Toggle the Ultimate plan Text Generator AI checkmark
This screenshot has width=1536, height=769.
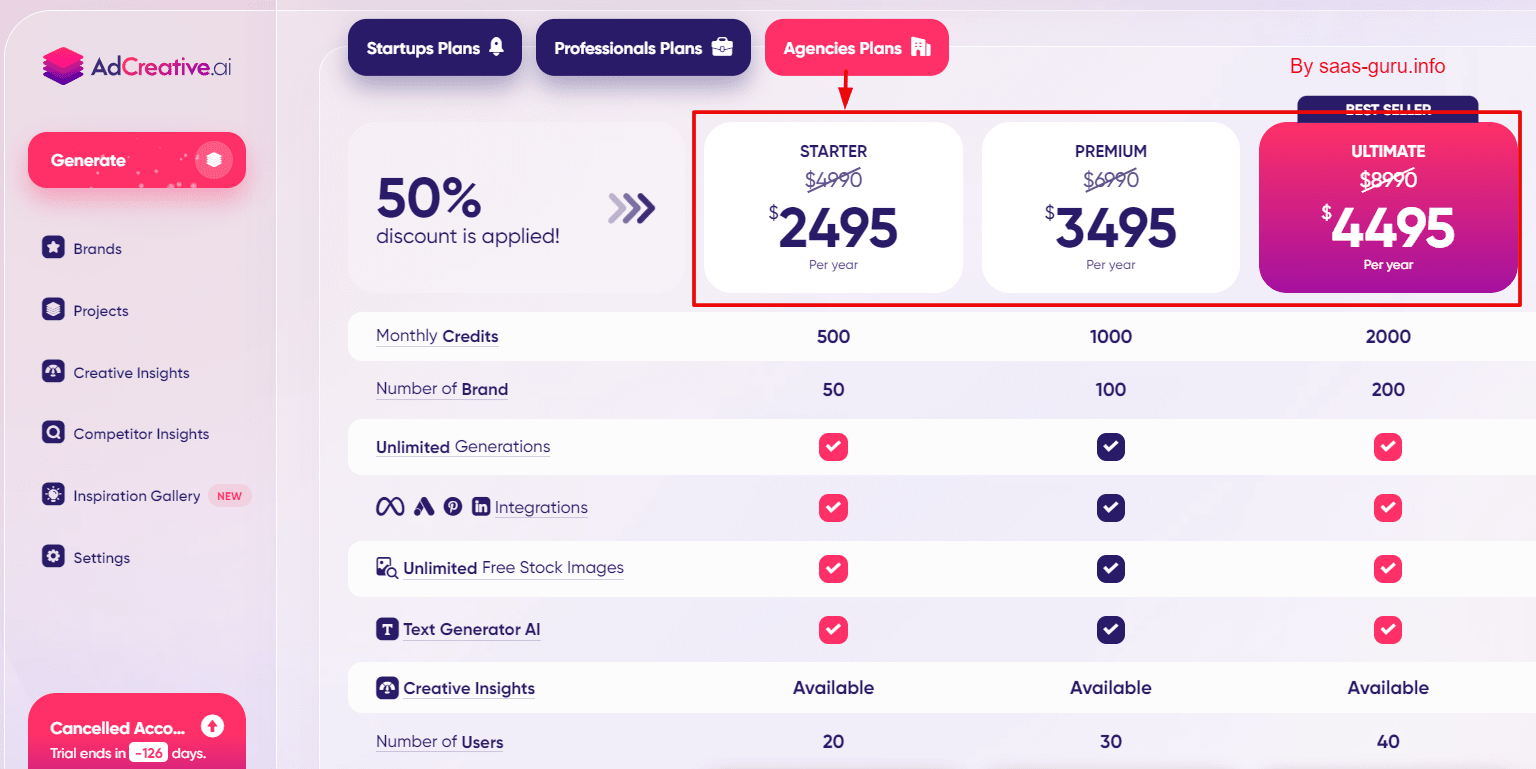click(1388, 630)
